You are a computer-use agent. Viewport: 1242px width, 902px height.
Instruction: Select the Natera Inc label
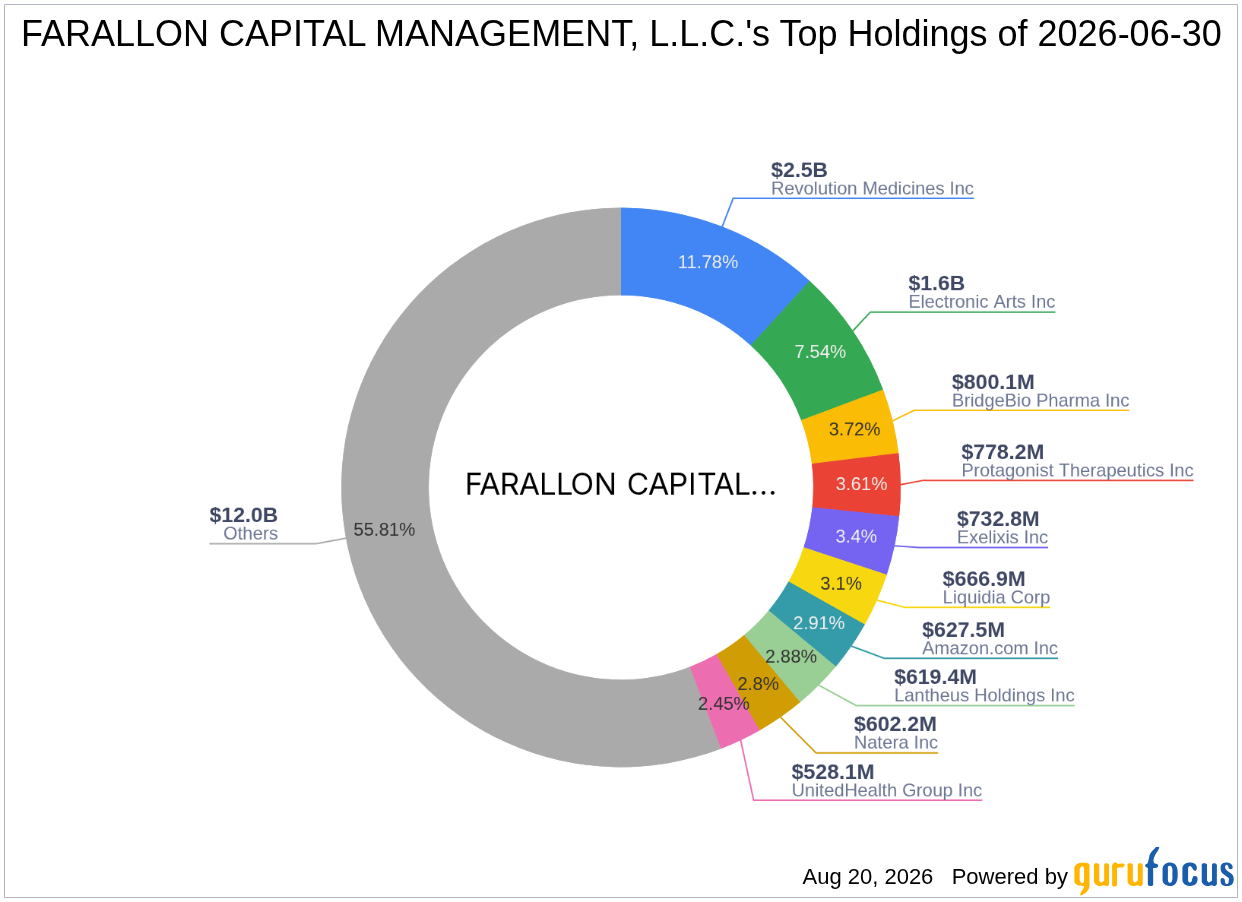pyautogui.click(x=896, y=743)
